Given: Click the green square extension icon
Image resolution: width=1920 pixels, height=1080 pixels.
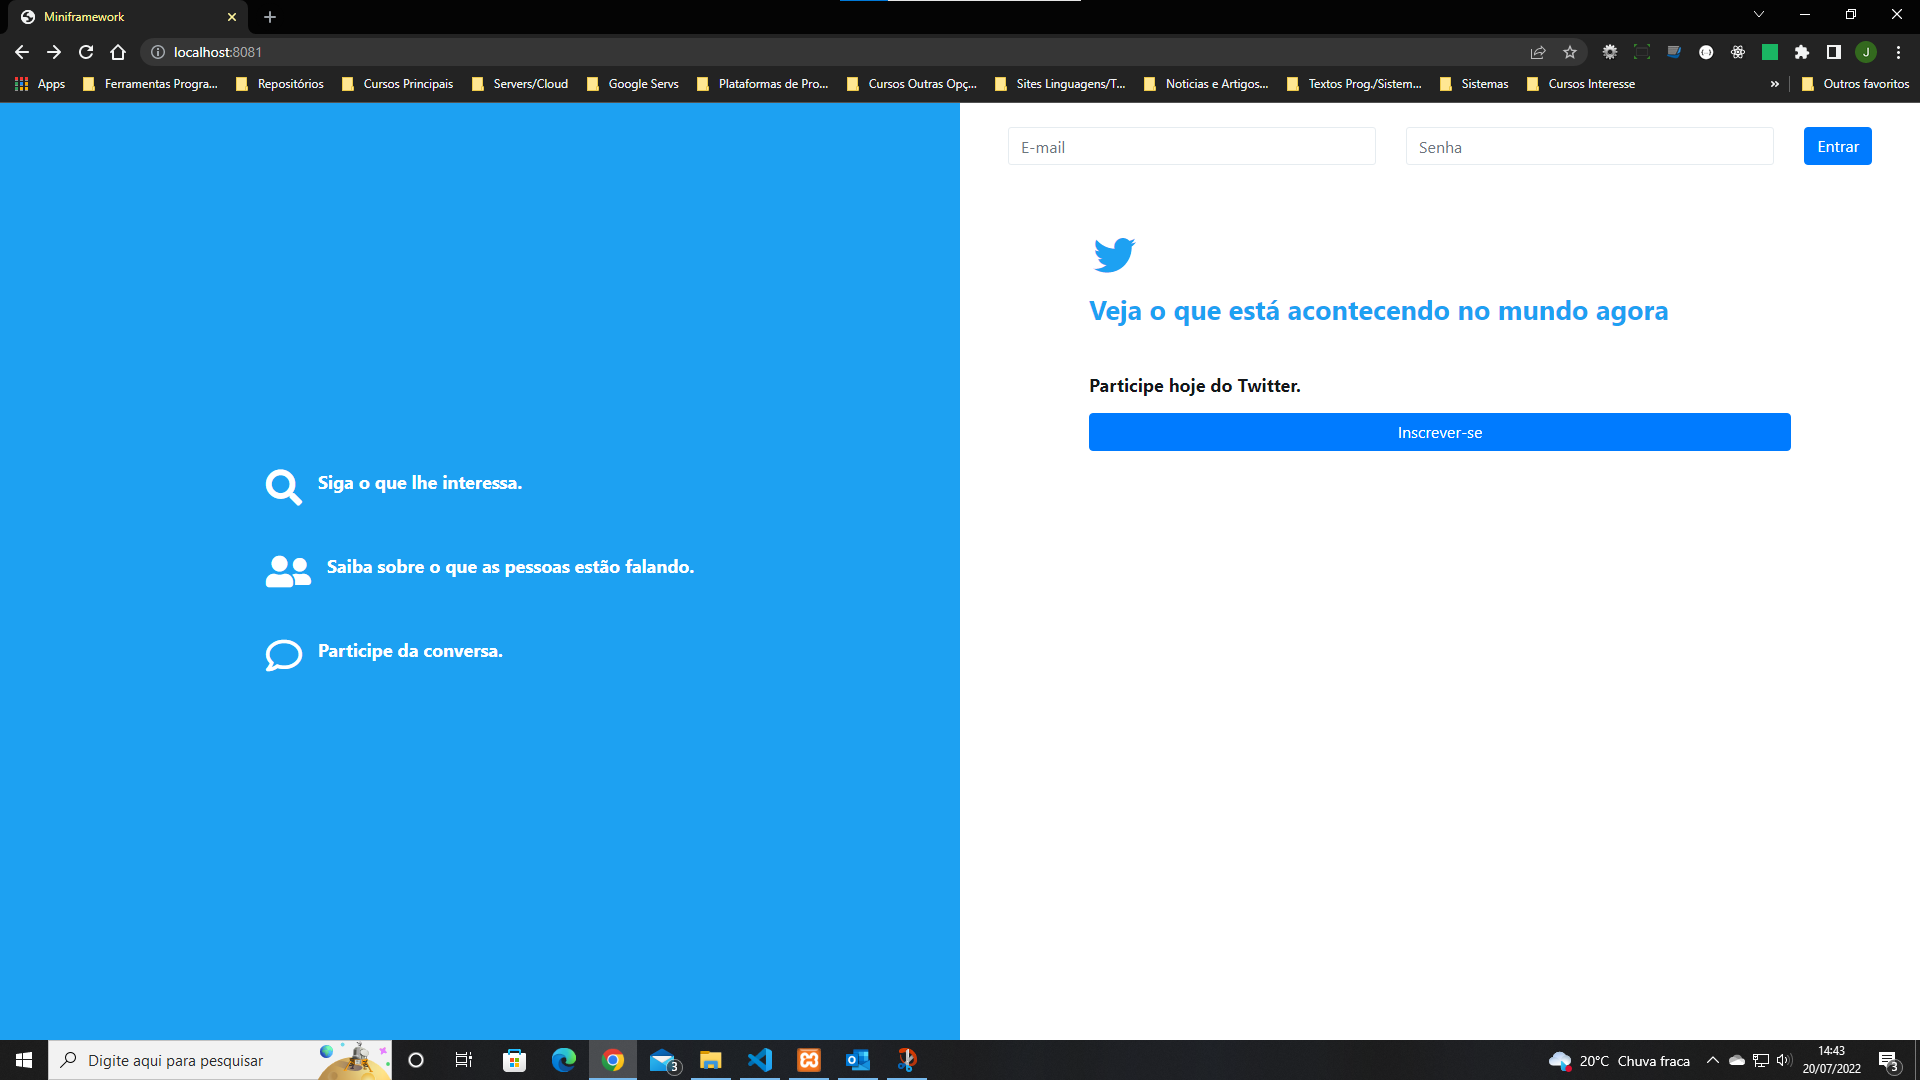Looking at the screenshot, I should click(x=1770, y=52).
